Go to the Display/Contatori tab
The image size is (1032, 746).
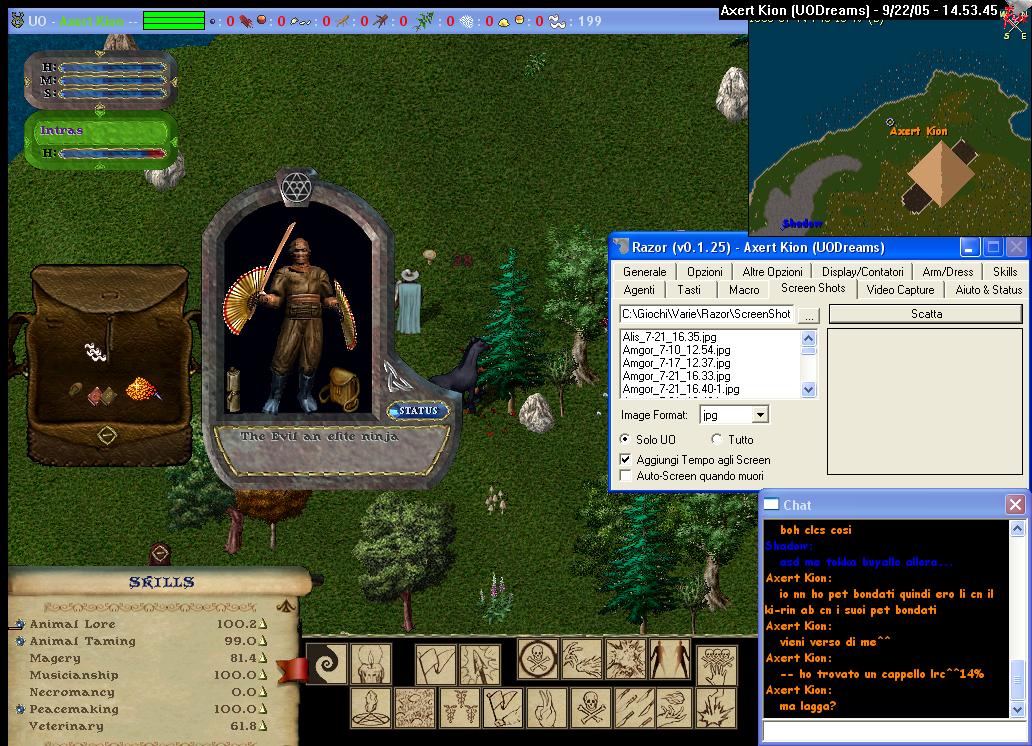(862, 271)
